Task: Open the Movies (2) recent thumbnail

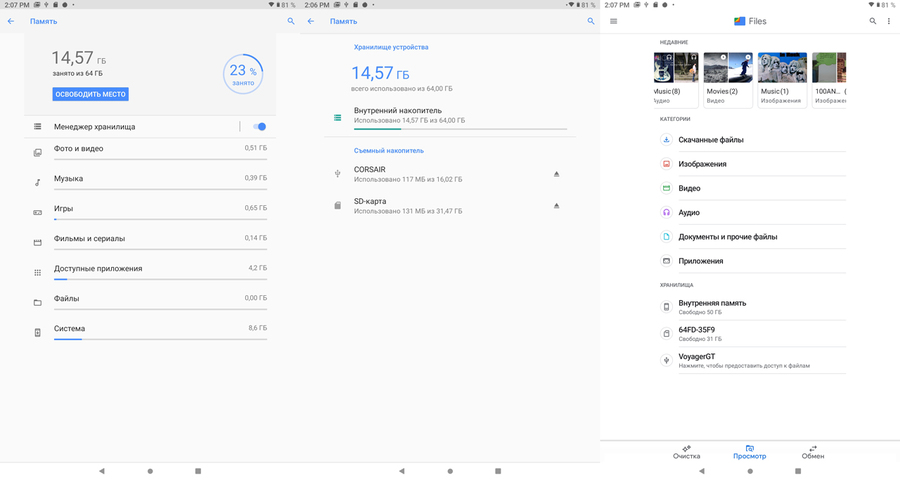Action: coord(728,79)
